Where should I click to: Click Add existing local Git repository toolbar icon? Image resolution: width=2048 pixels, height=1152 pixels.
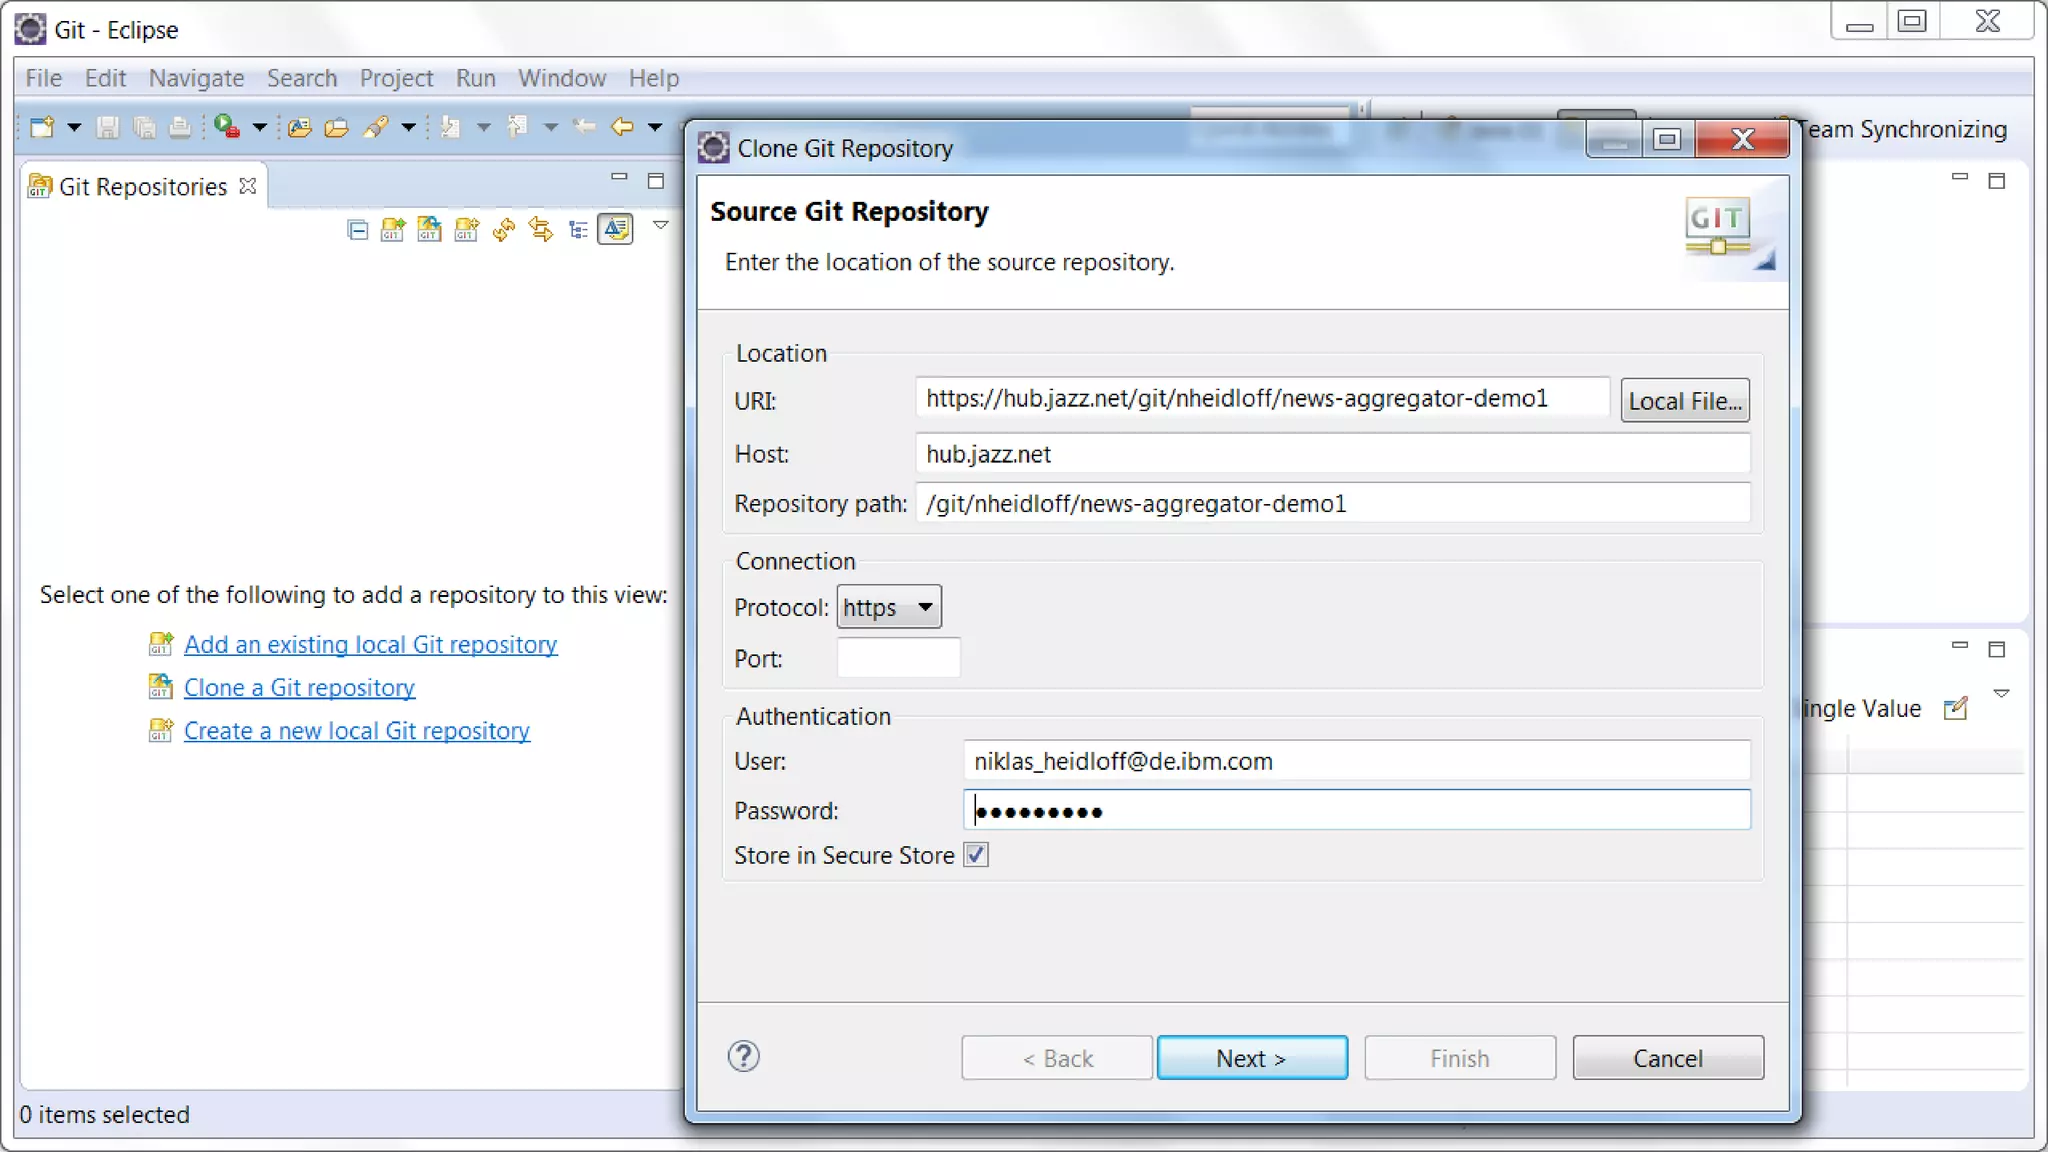[393, 230]
